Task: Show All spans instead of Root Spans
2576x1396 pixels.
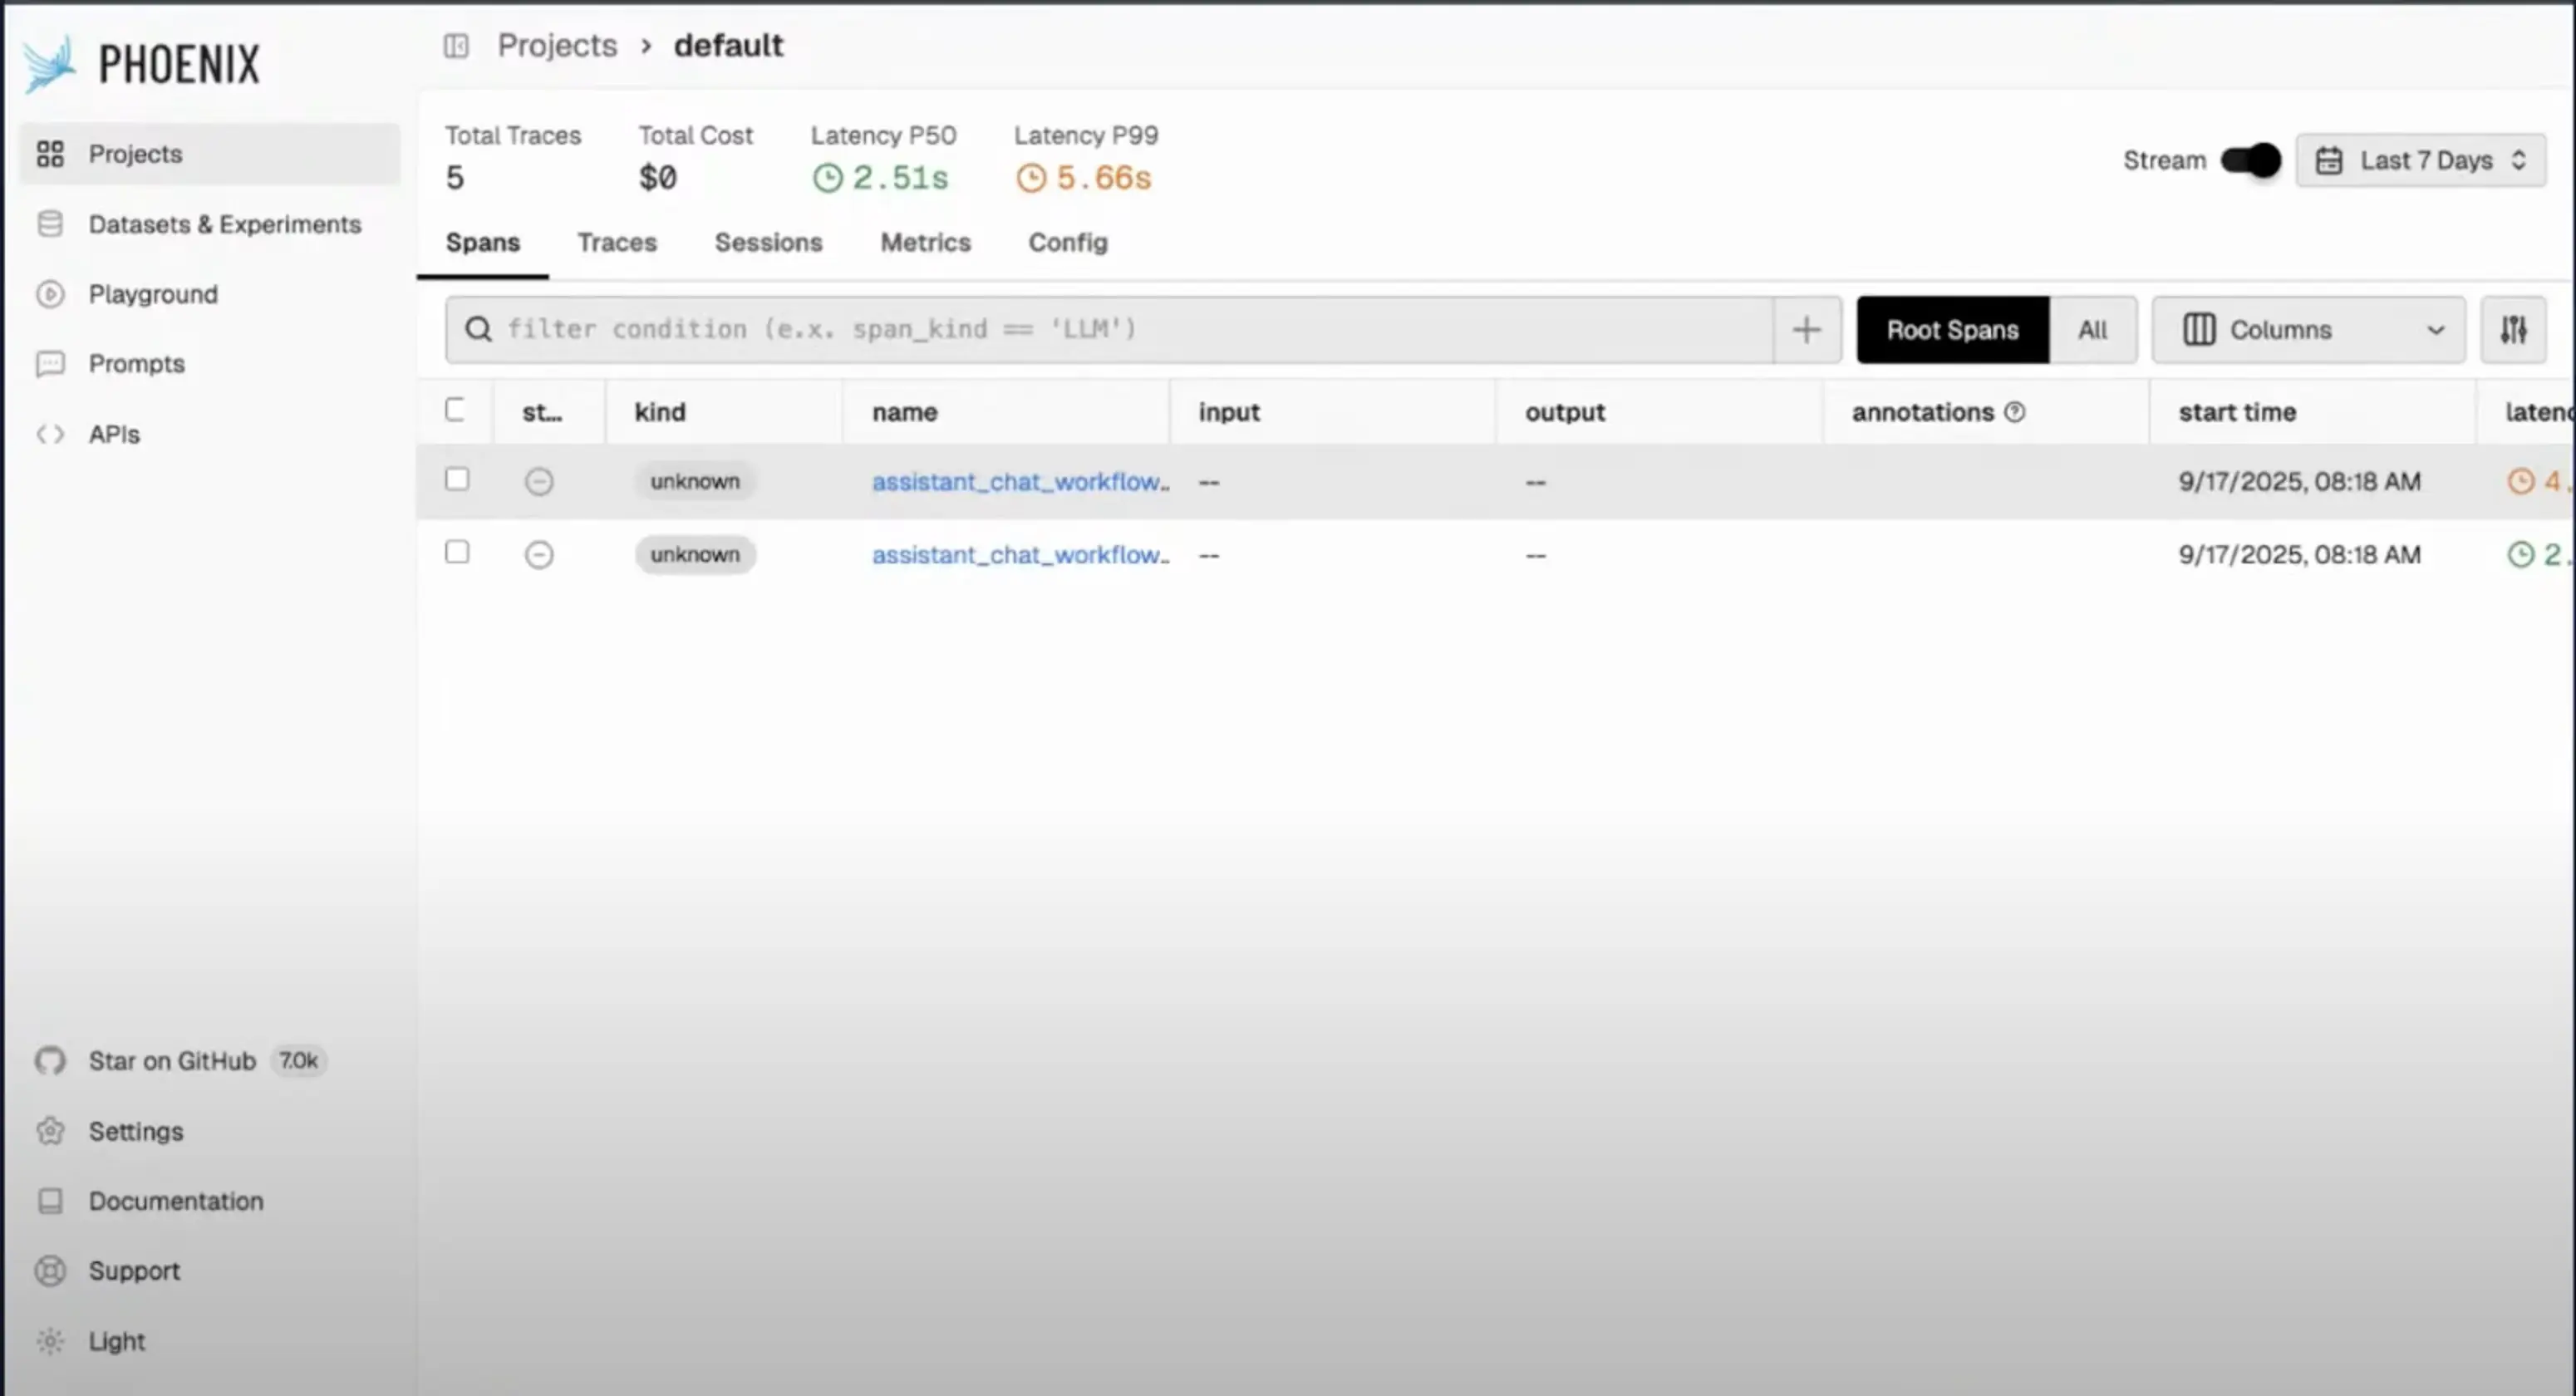Action: pos(2092,330)
